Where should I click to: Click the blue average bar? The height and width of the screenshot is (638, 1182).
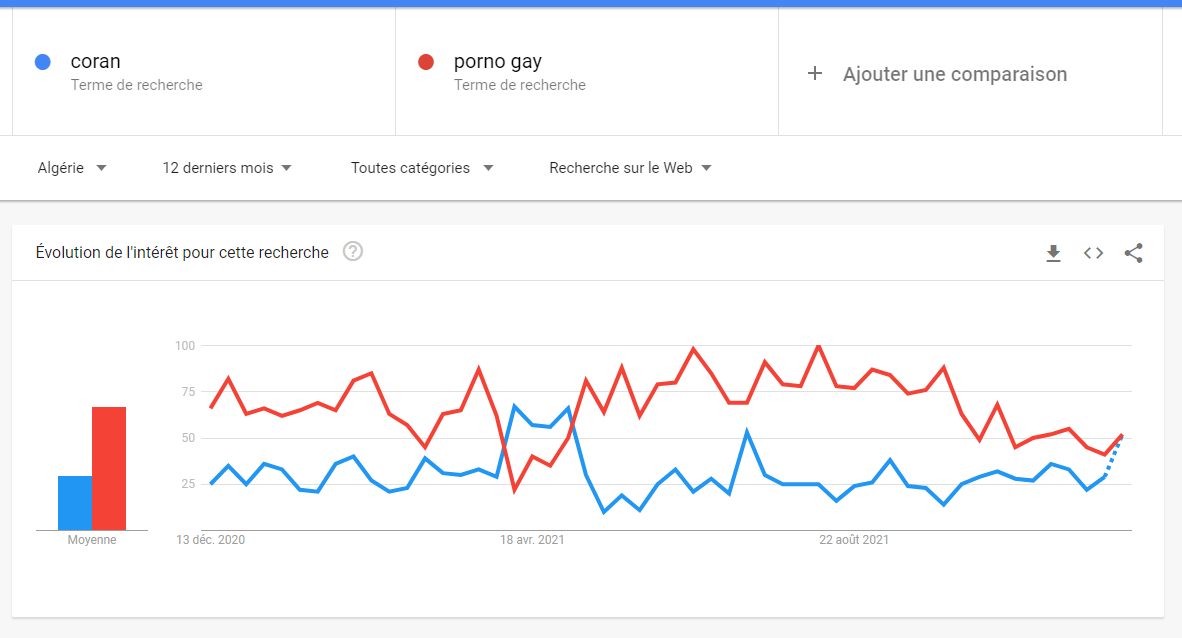75,503
